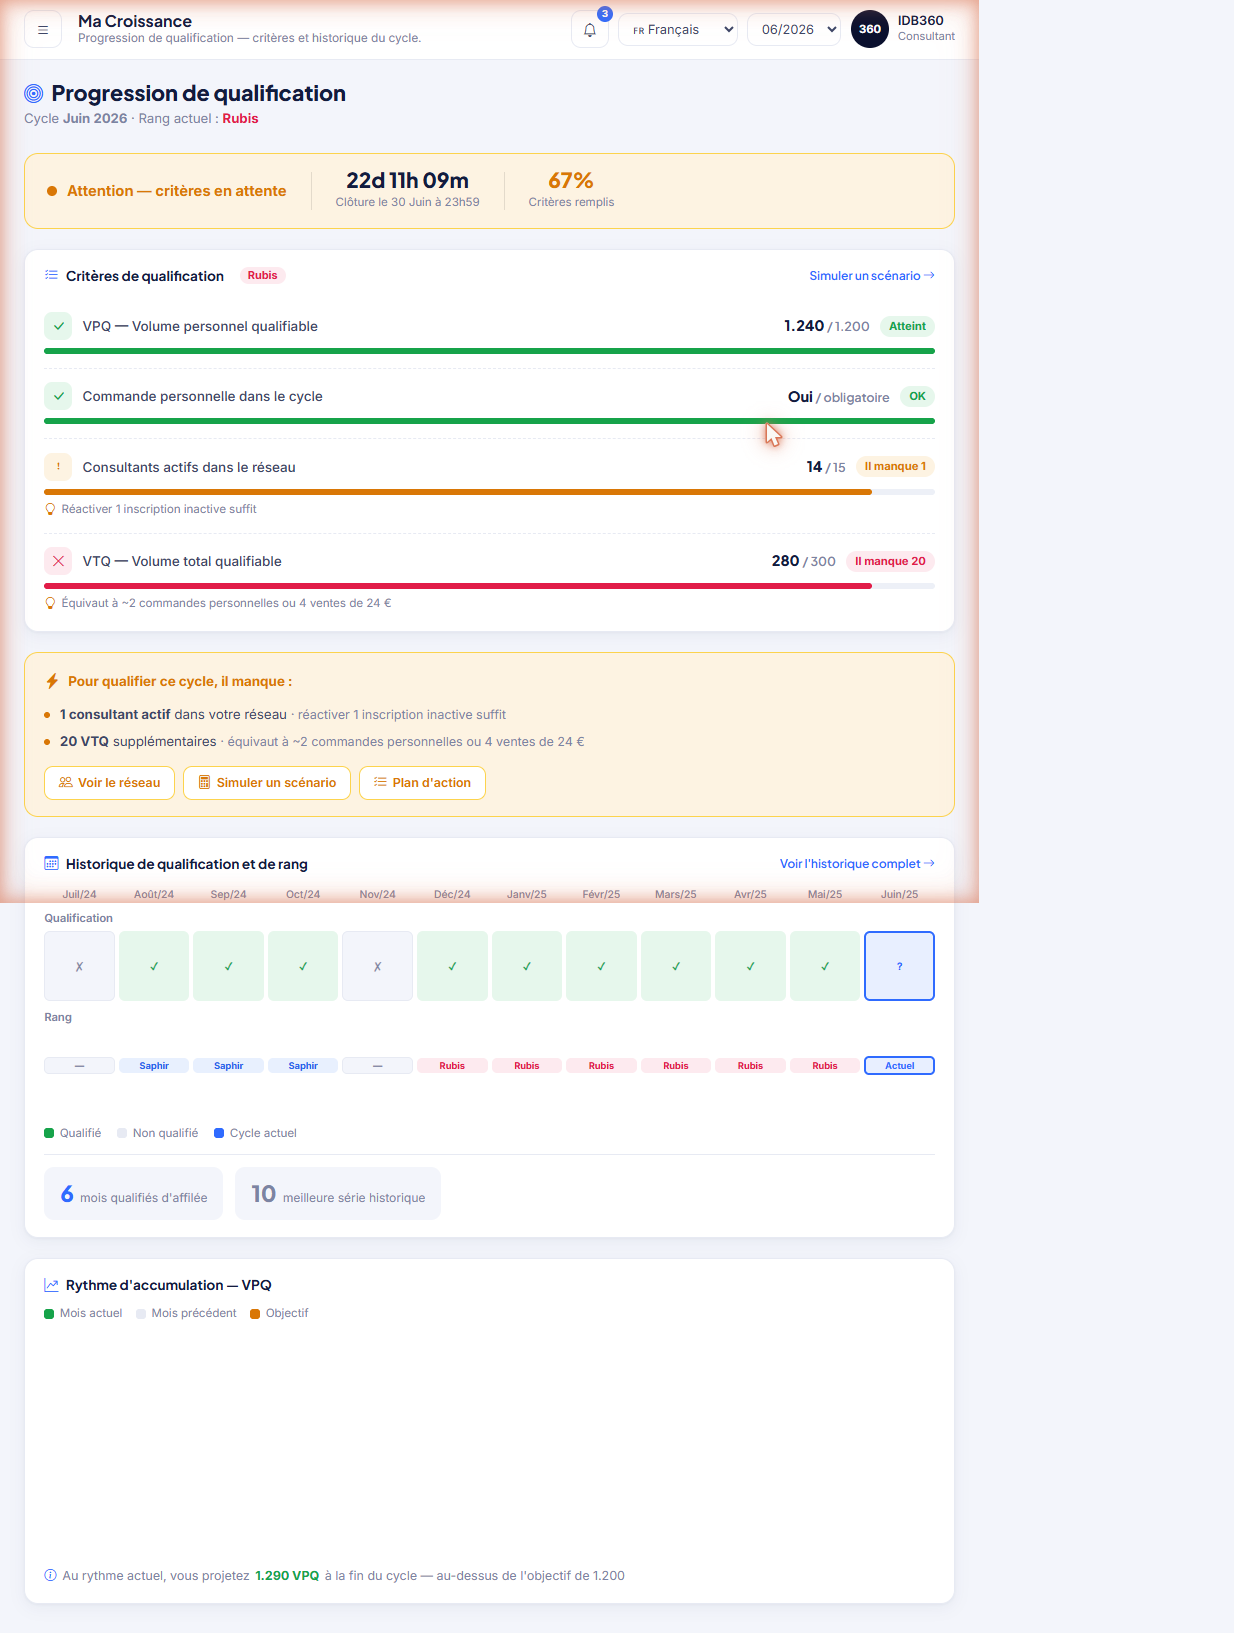Click 'Attention — critères en attente' alert text

point(176,191)
